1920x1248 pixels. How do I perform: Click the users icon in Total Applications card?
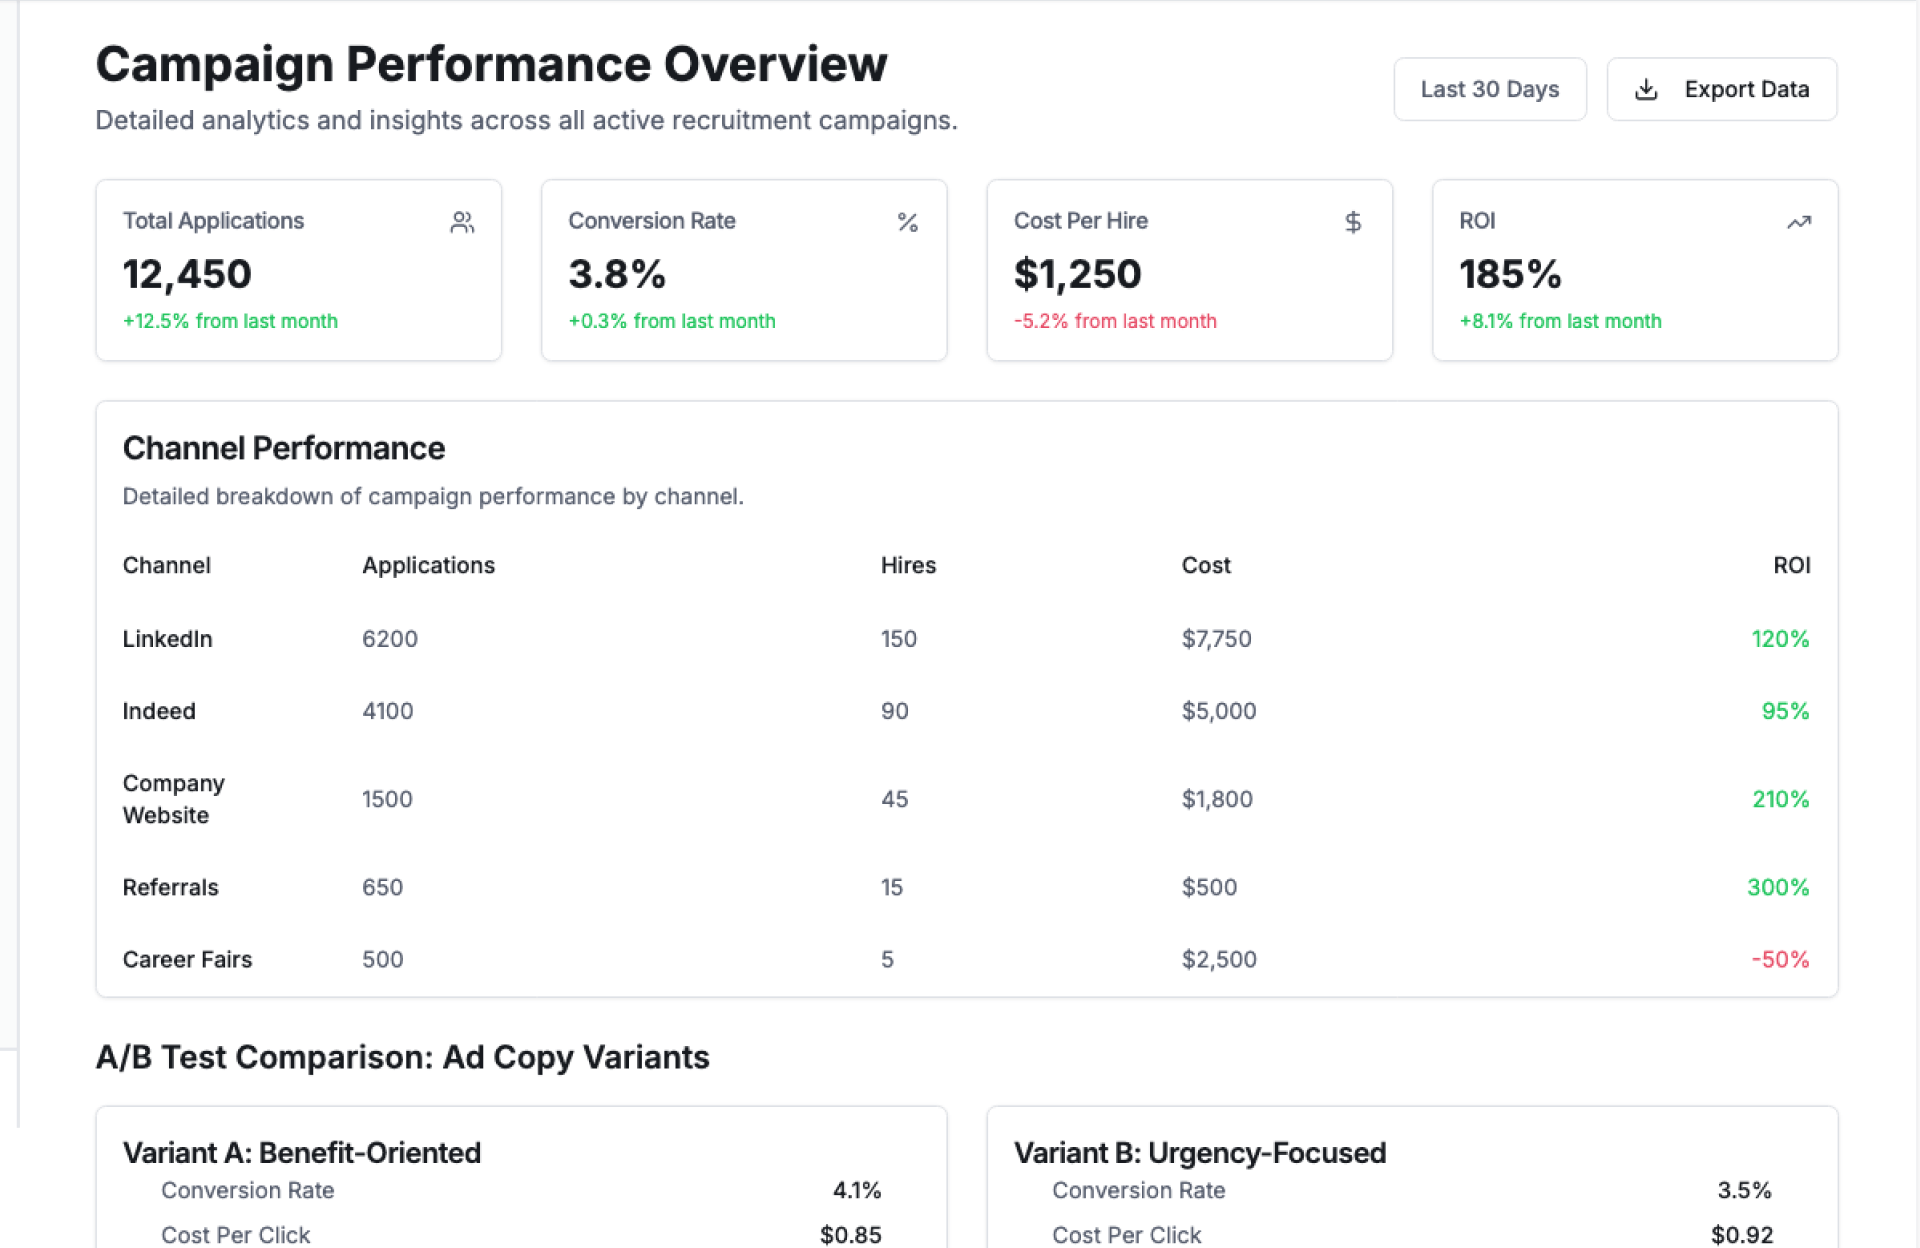[x=462, y=222]
